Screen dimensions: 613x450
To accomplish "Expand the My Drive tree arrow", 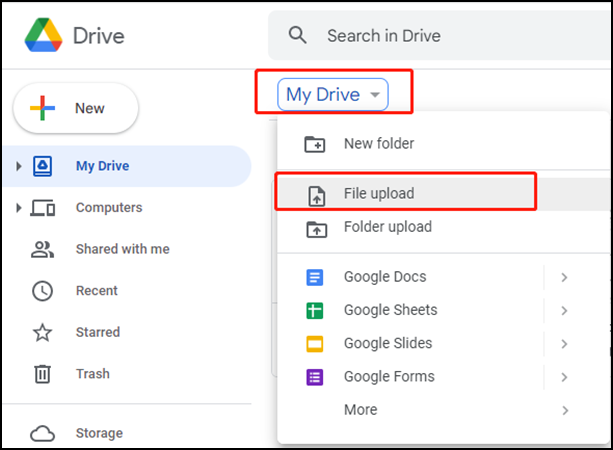I will 18,166.
